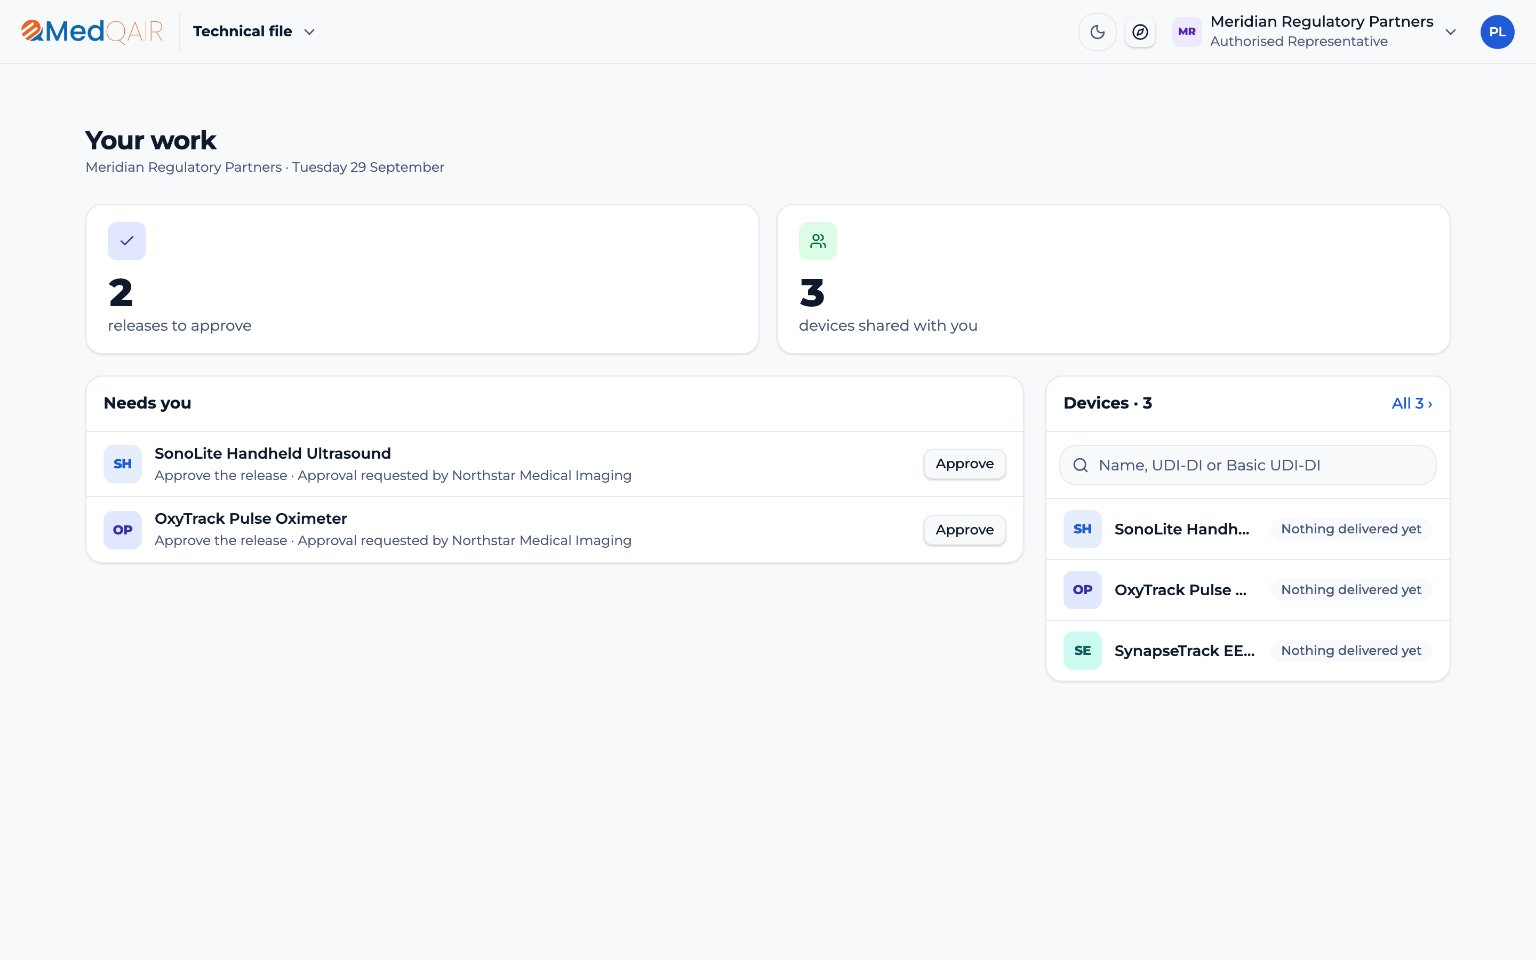
Task: Click the MedQAIR logo
Action: coord(92,32)
